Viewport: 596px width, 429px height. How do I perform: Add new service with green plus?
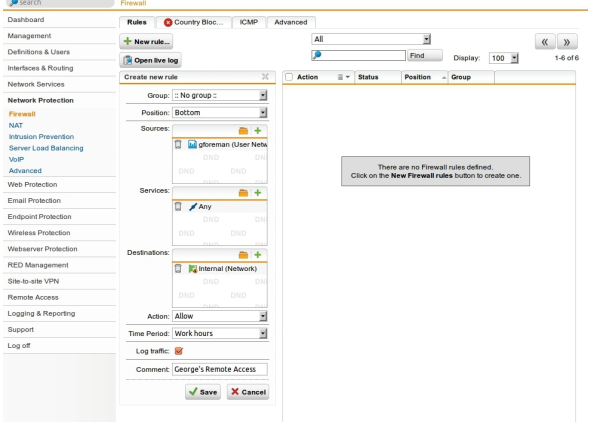pos(258,193)
